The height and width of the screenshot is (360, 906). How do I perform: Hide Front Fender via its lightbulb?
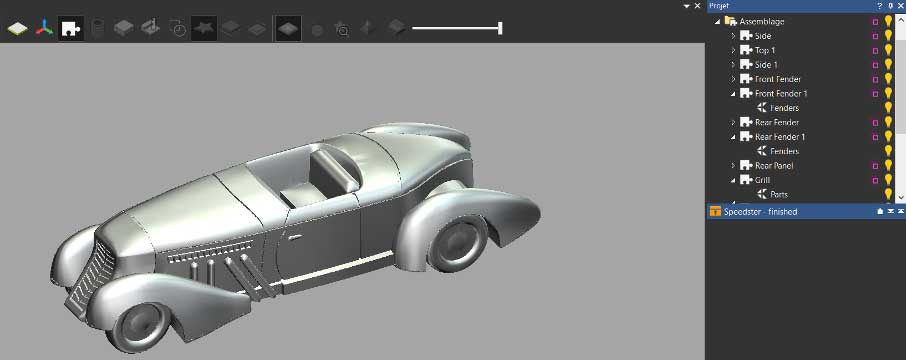pos(888,79)
